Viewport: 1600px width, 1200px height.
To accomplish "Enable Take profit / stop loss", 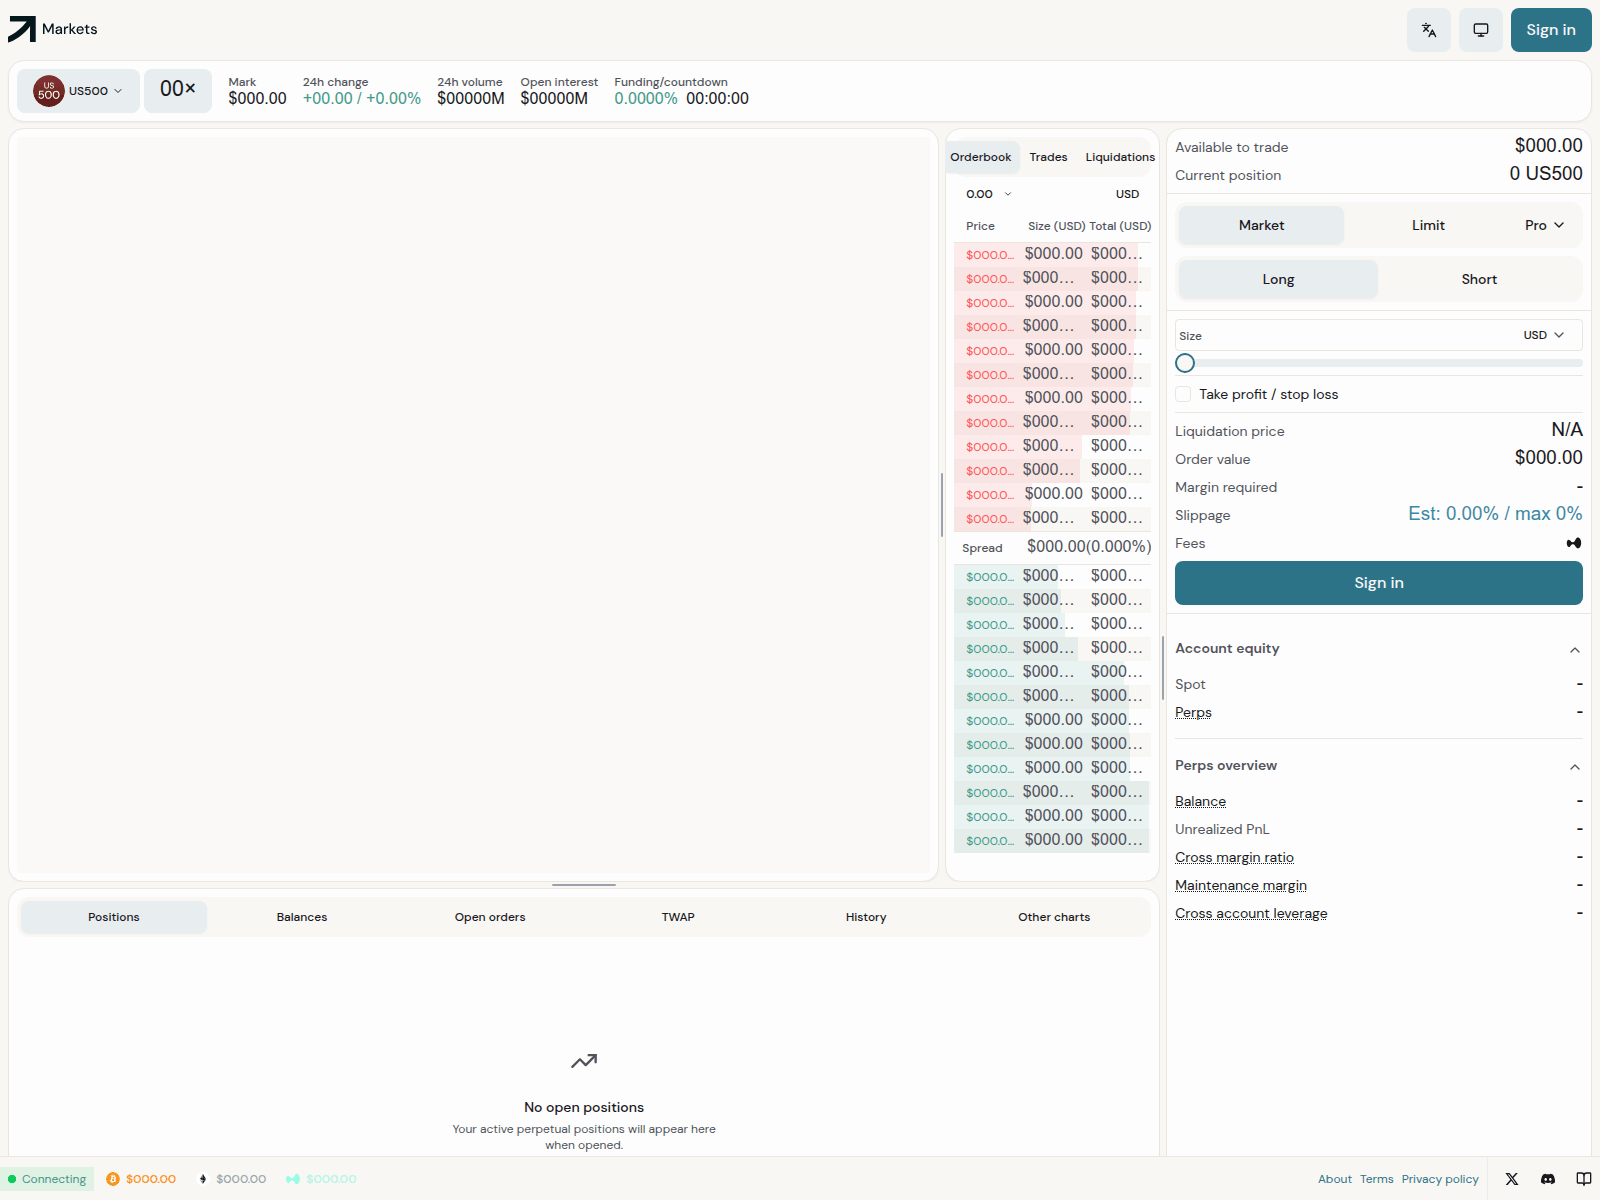I will point(1183,394).
